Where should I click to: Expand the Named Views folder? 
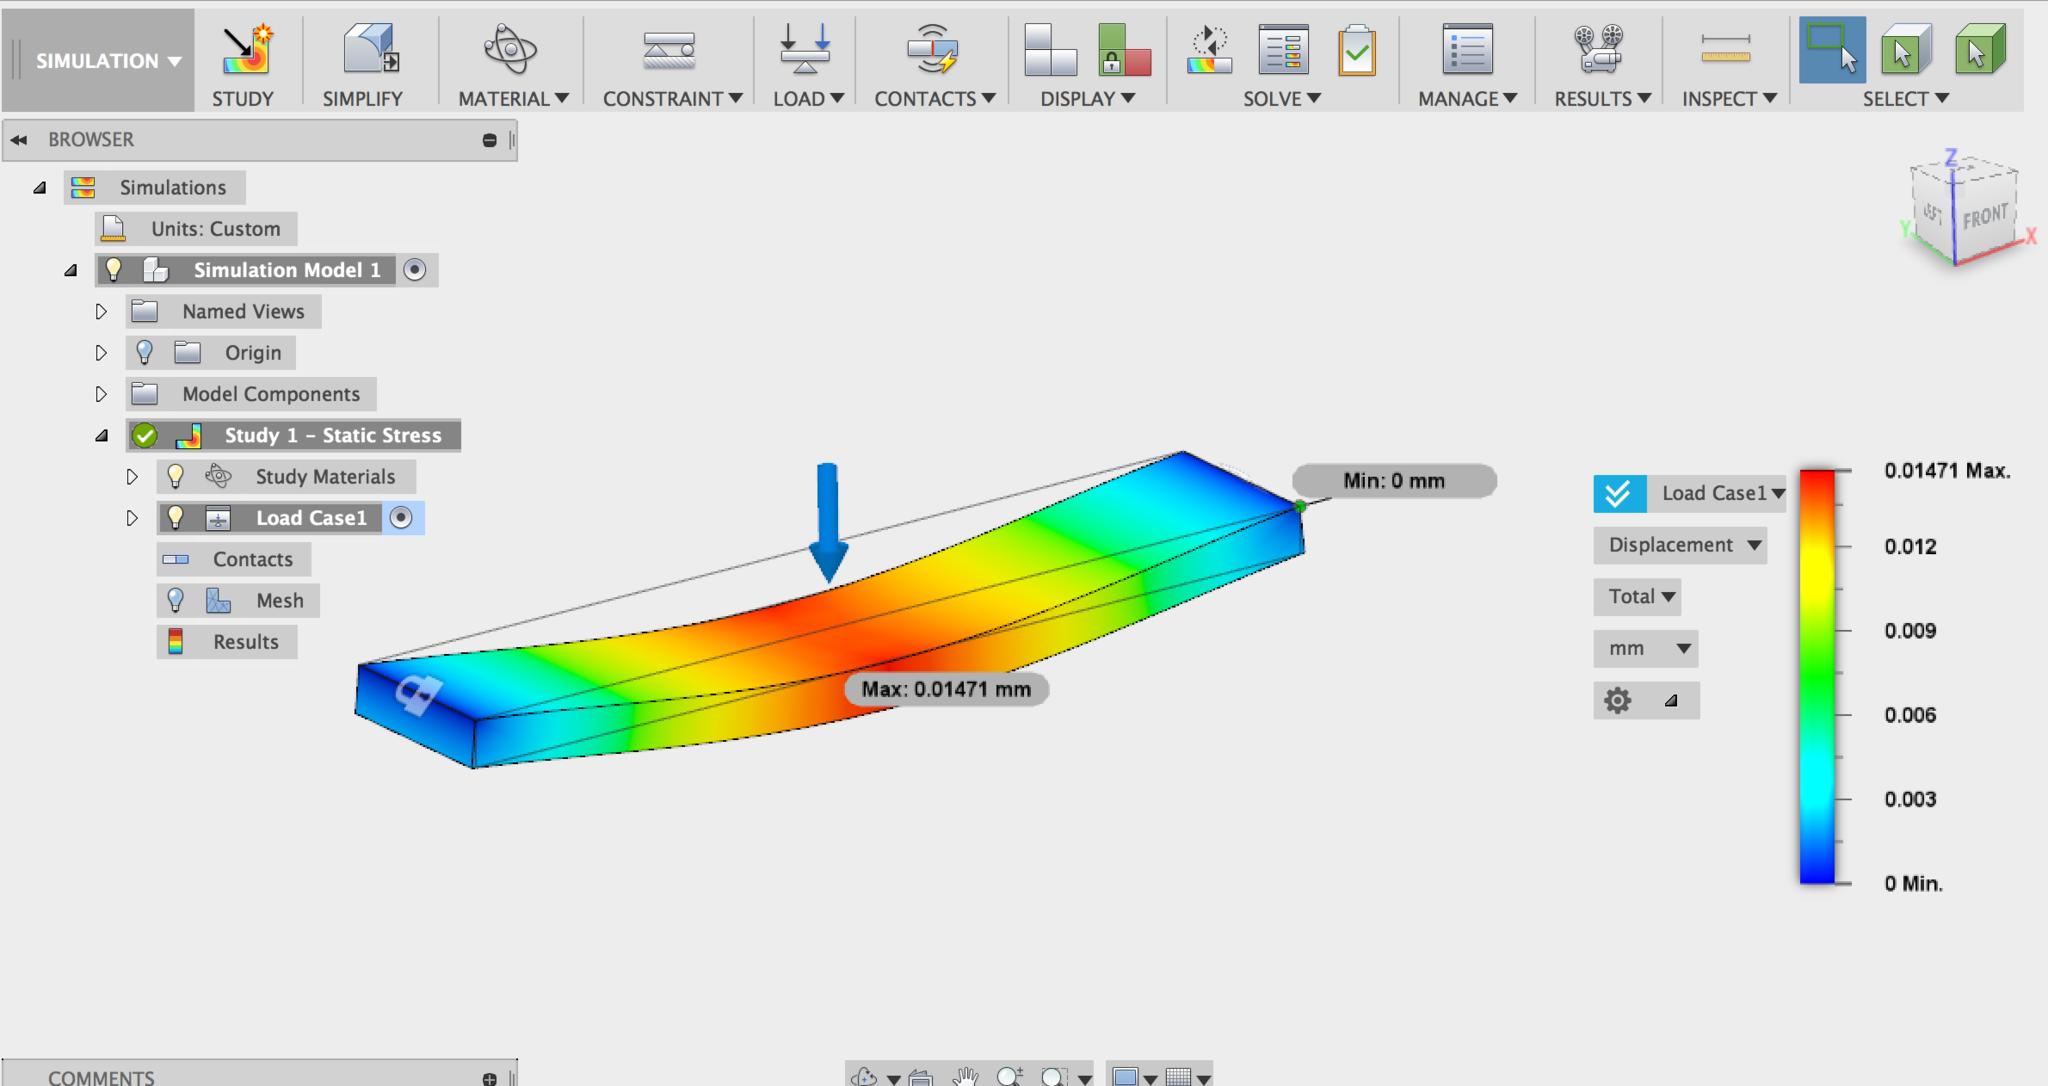tap(101, 312)
